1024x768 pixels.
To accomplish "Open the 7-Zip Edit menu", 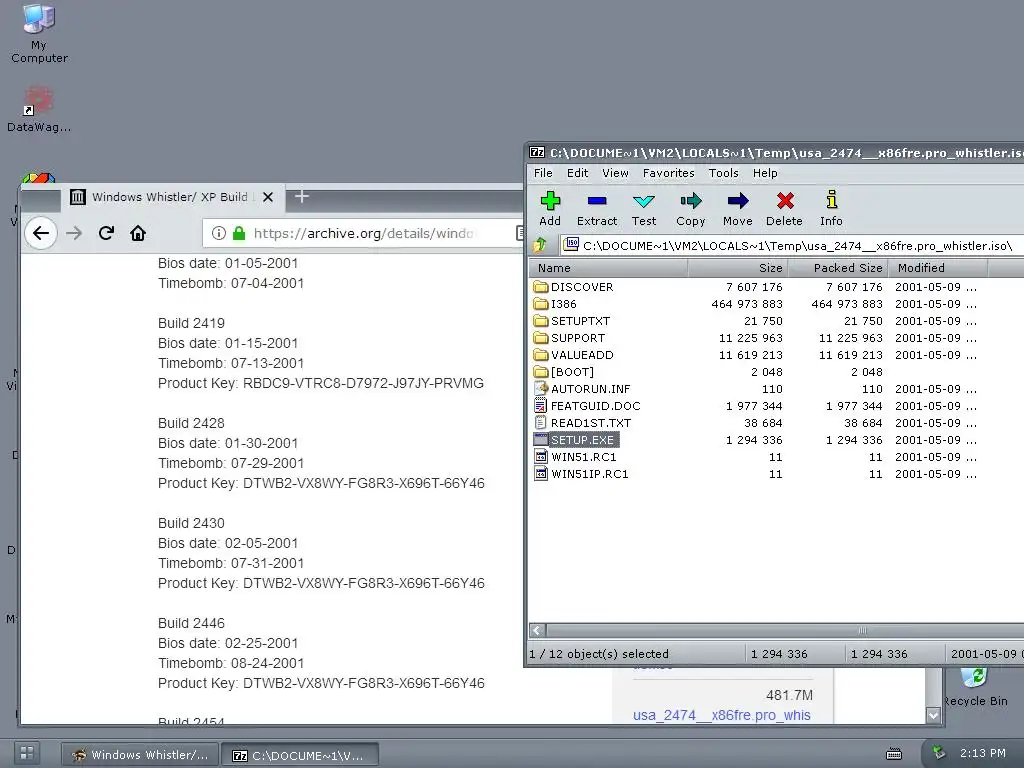I will pos(577,173).
